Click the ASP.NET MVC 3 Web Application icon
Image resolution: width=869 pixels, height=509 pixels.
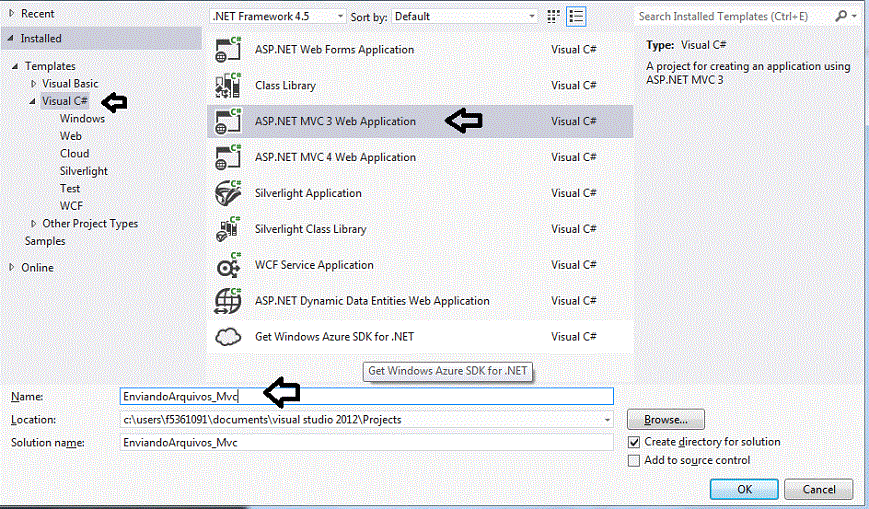[x=228, y=121]
